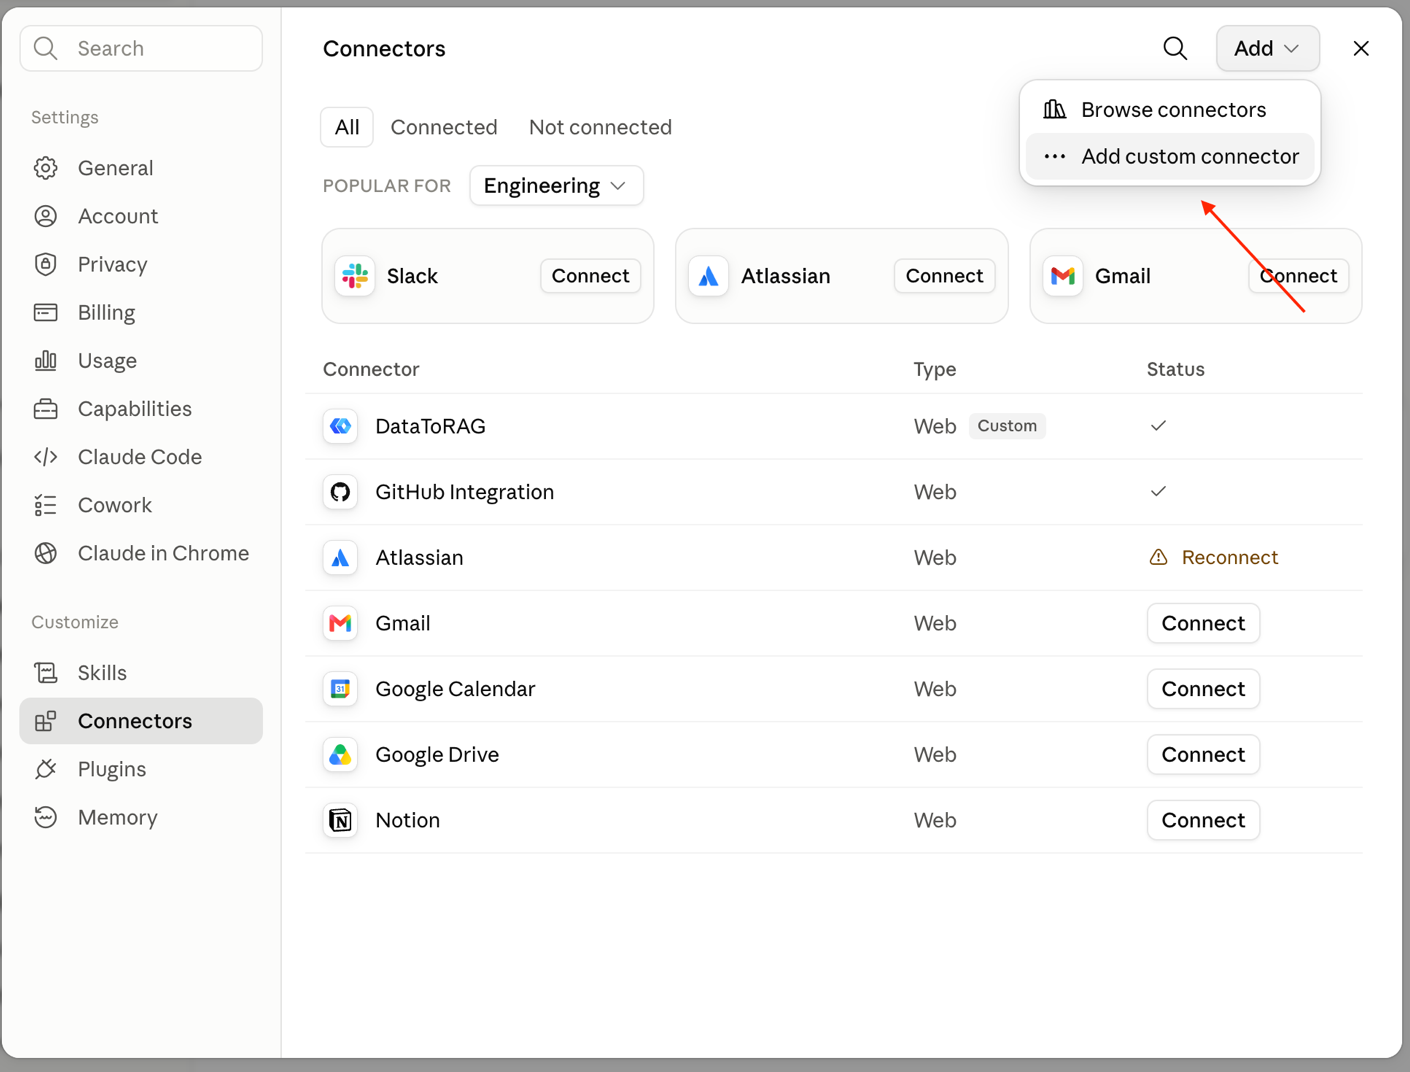Switch to the All tab
Image resolution: width=1410 pixels, height=1072 pixels.
[347, 127]
